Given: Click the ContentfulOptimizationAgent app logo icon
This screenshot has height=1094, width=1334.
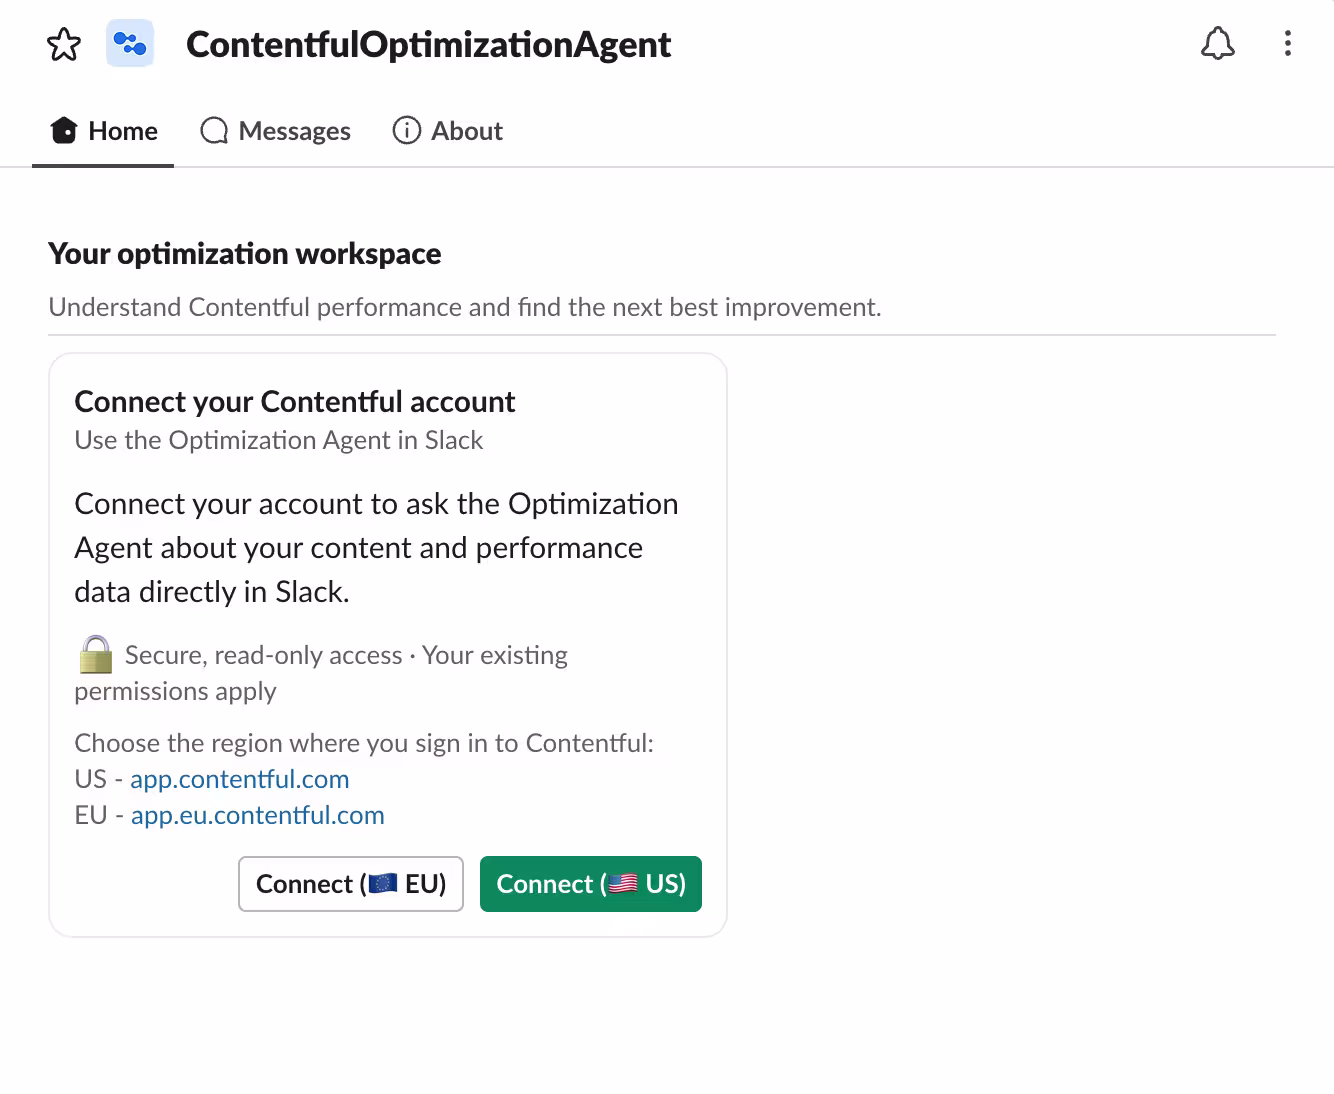Looking at the screenshot, I should (x=130, y=44).
